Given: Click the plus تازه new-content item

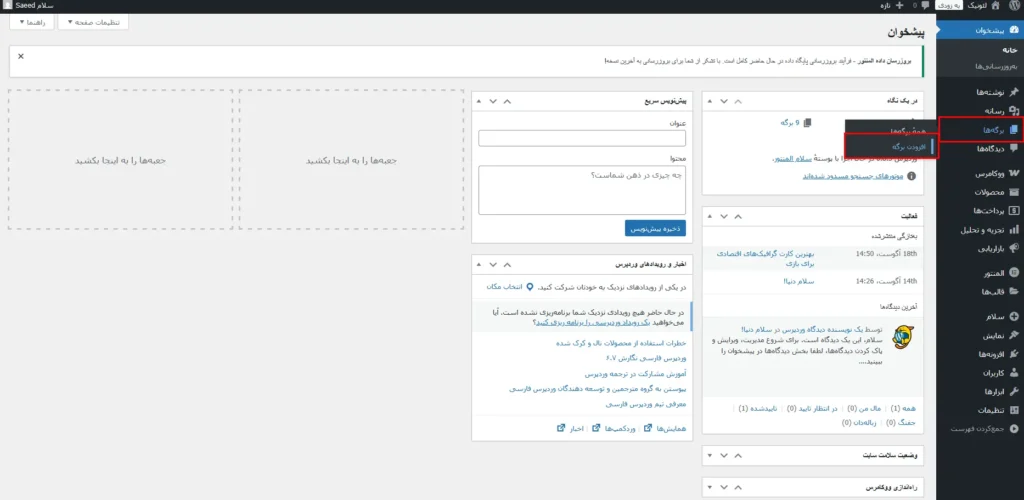Looking at the screenshot, I should 893,5.
